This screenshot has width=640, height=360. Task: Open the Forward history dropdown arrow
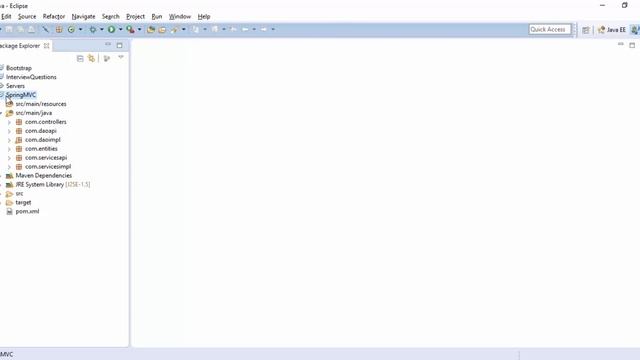coord(273,29)
